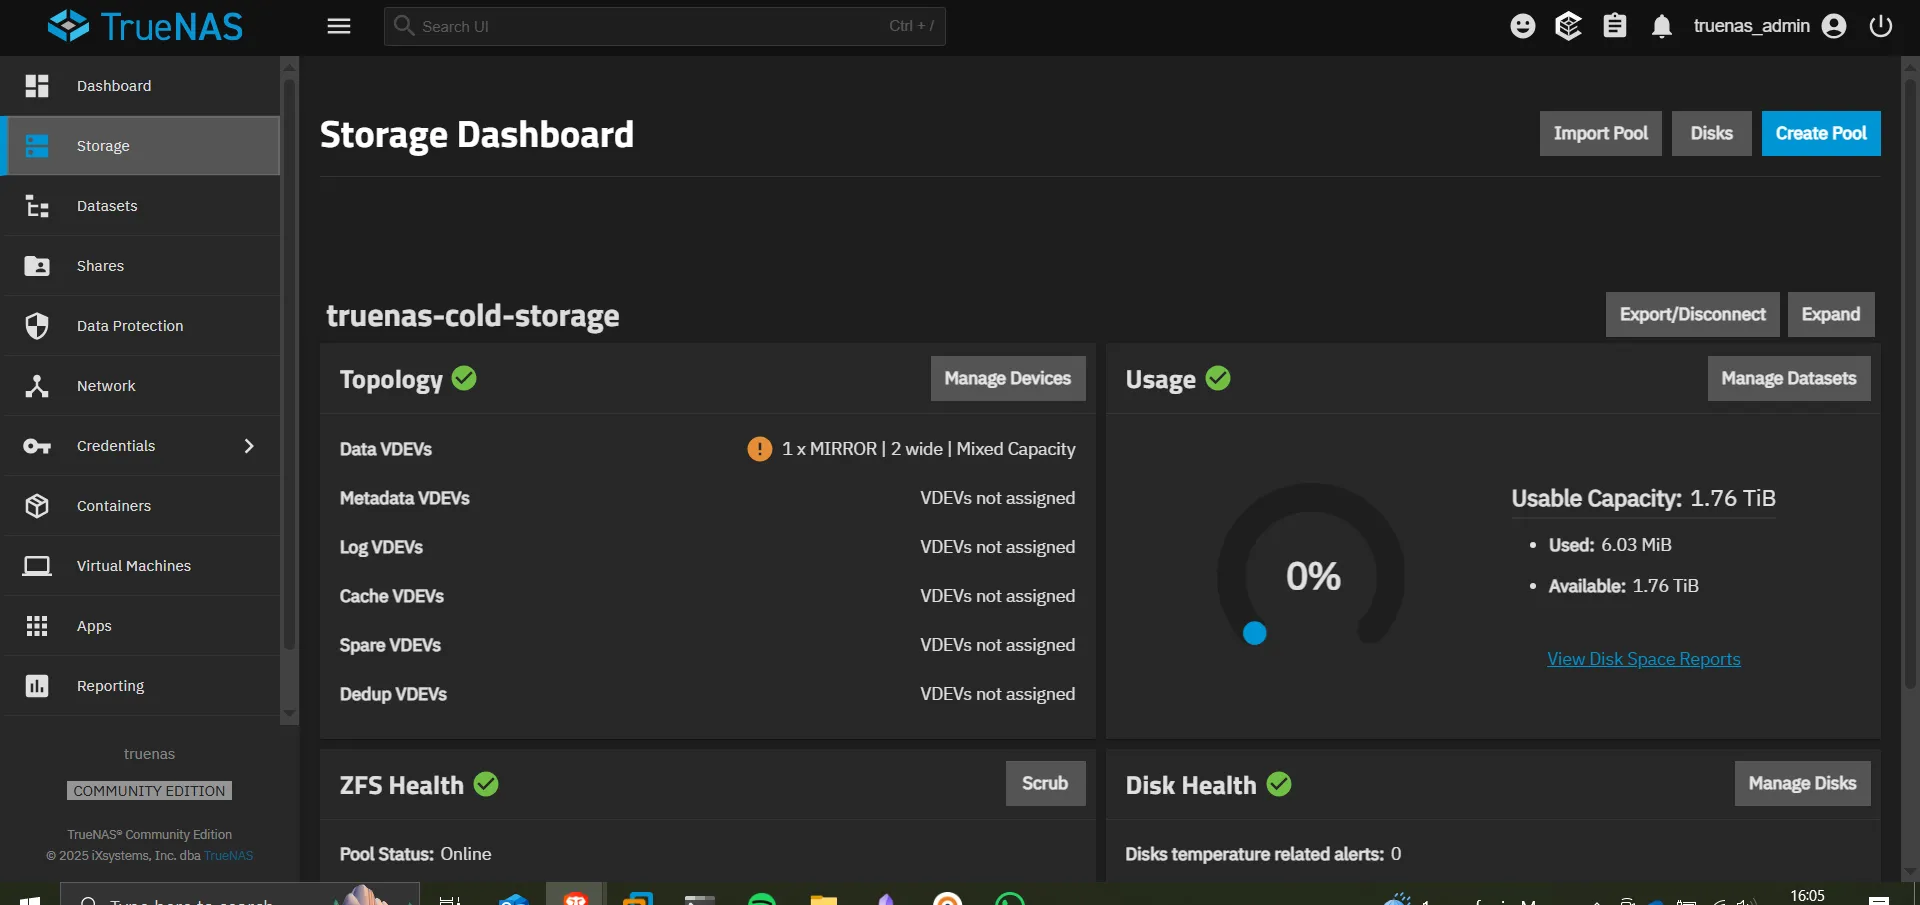
Task: Open the TrueCommand status icon
Action: coord(1568,26)
